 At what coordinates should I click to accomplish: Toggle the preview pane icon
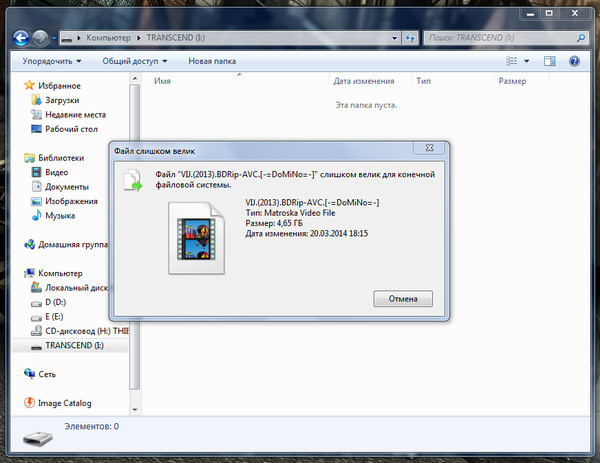point(549,61)
